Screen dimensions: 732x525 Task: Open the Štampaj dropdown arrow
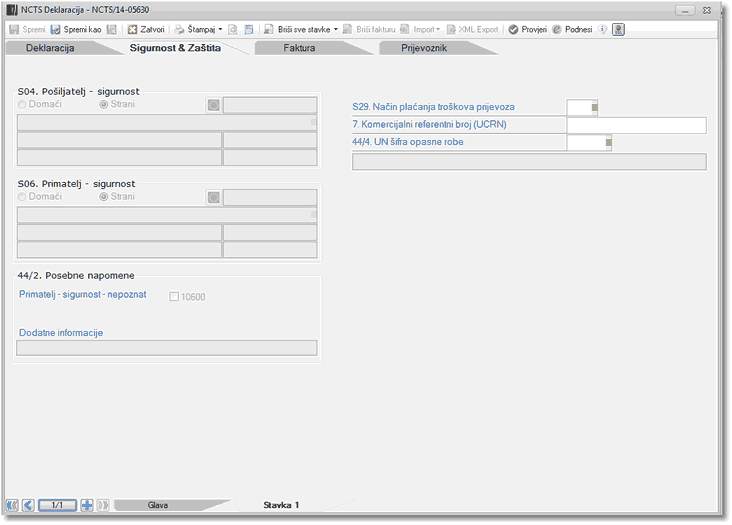click(220, 29)
